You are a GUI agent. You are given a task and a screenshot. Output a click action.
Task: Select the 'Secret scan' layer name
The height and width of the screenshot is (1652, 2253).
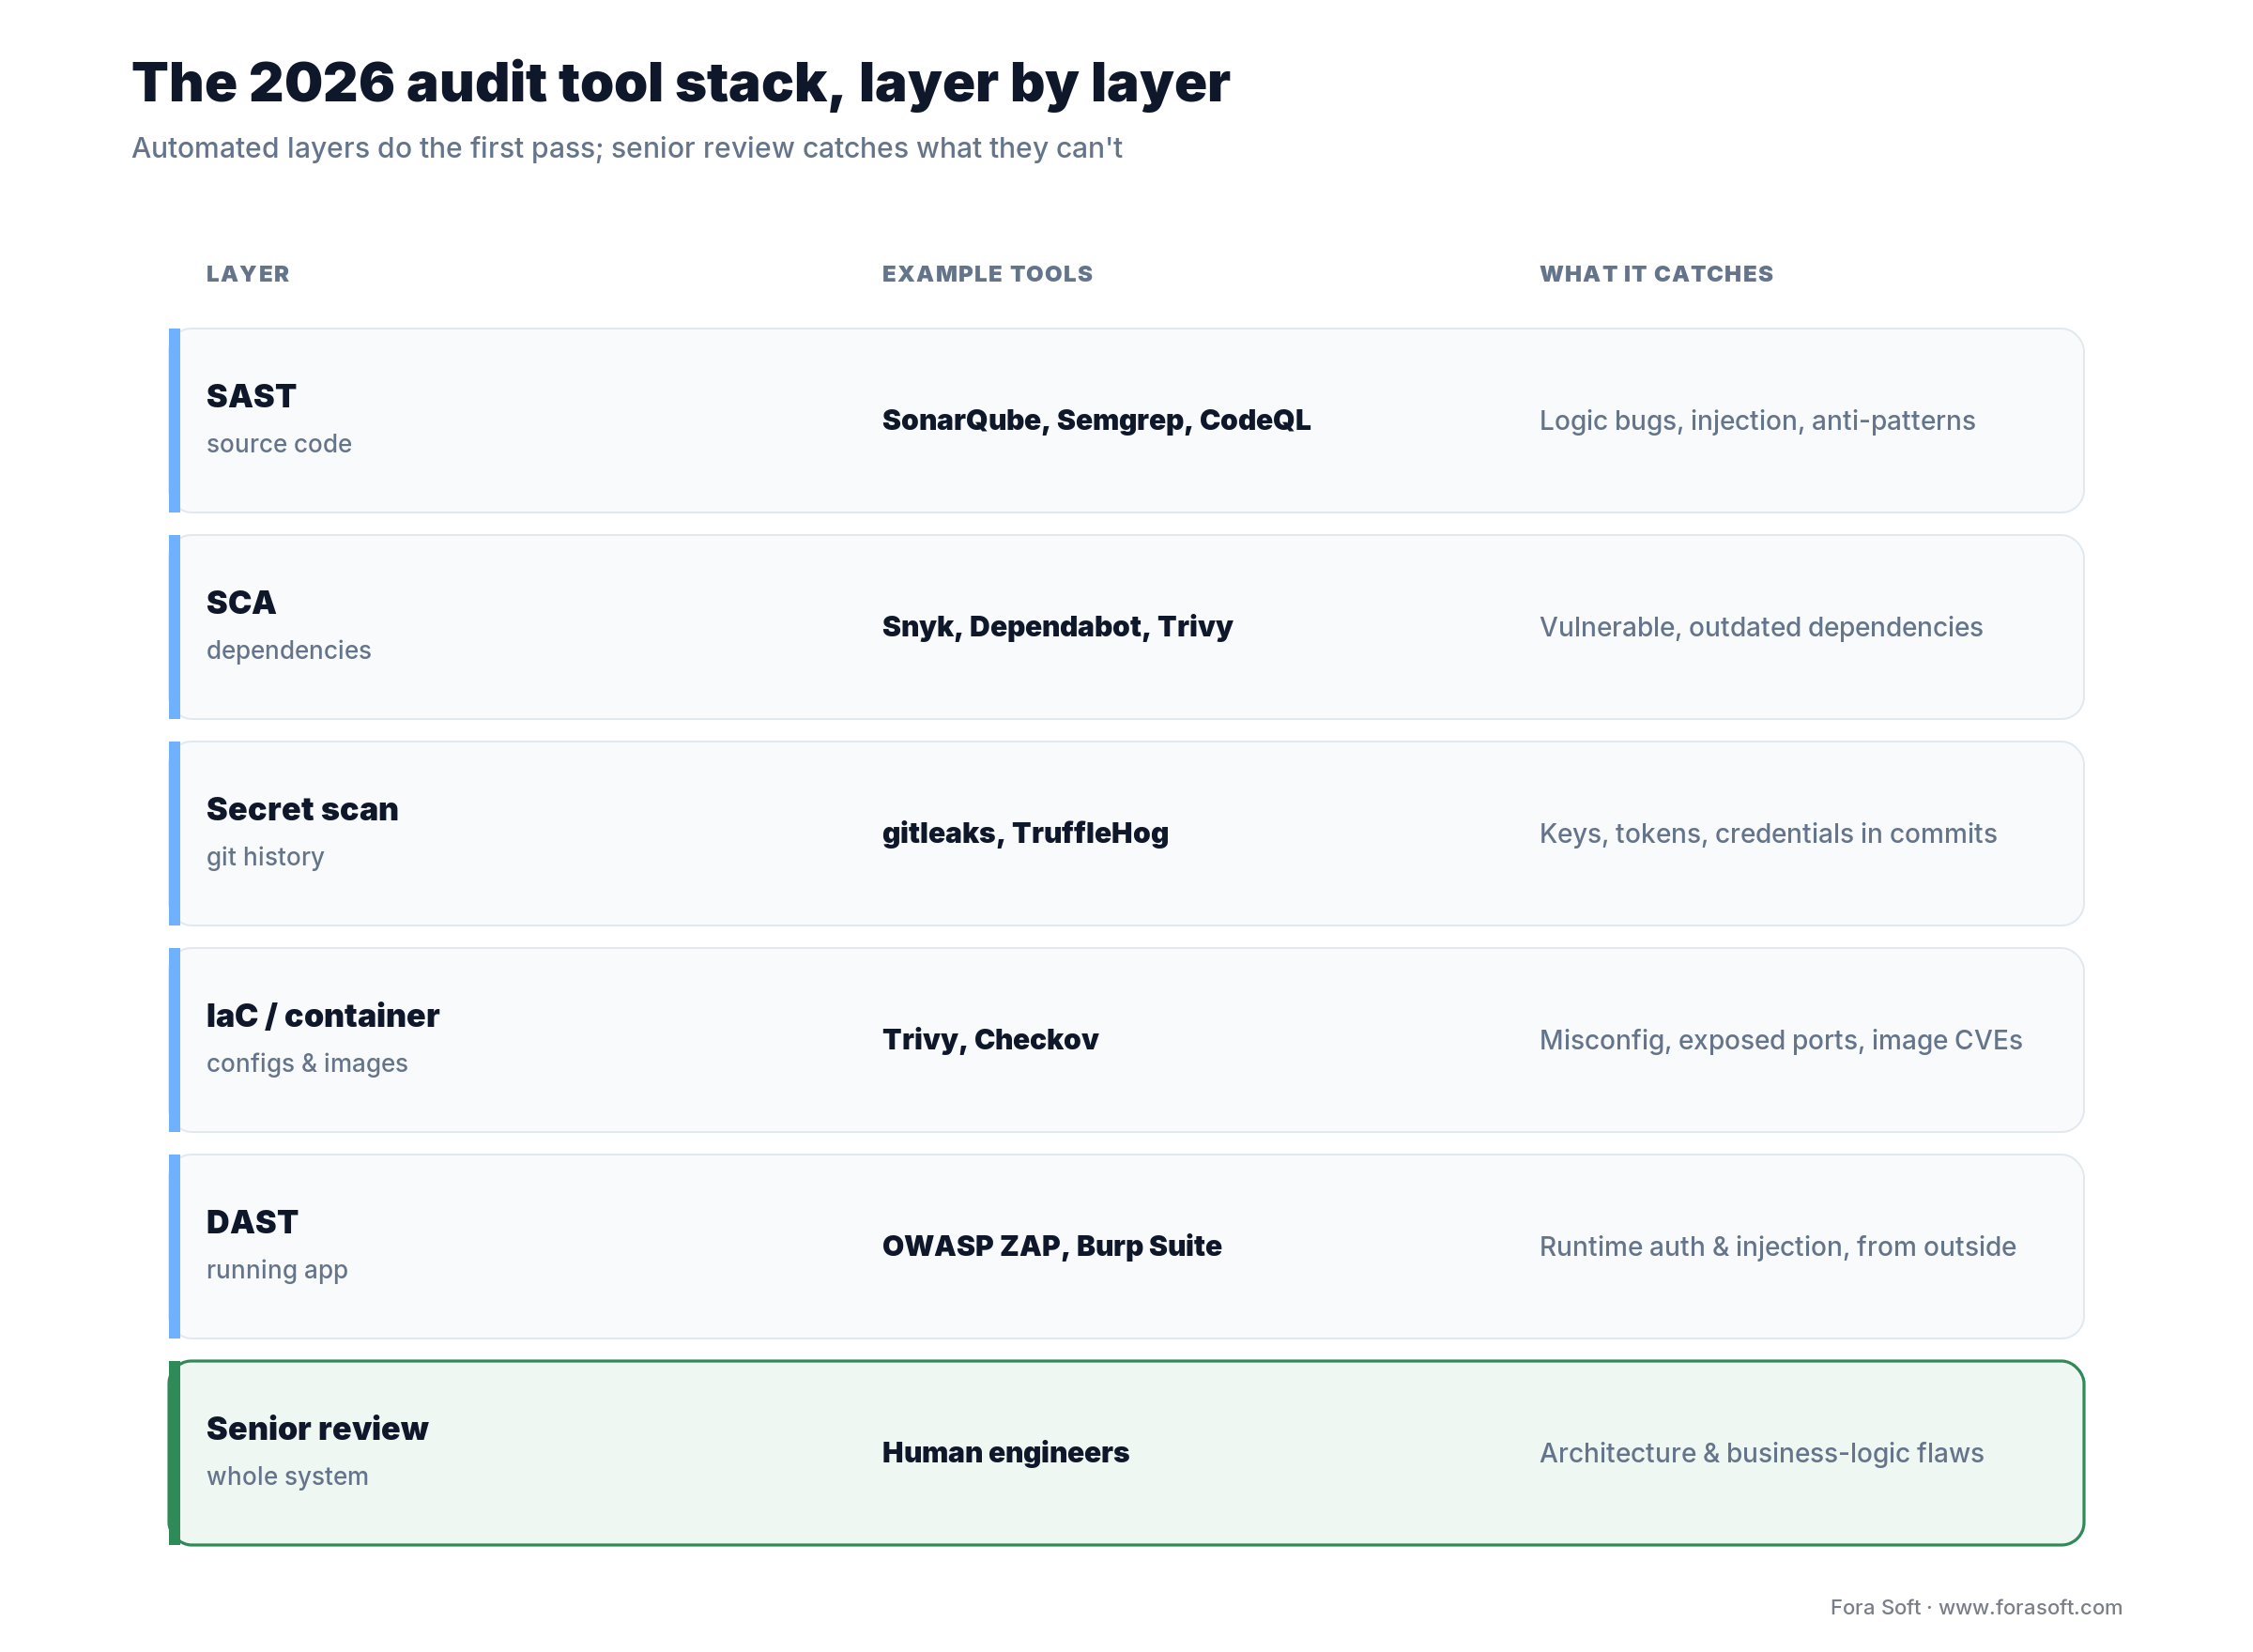click(x=302, y=809)
